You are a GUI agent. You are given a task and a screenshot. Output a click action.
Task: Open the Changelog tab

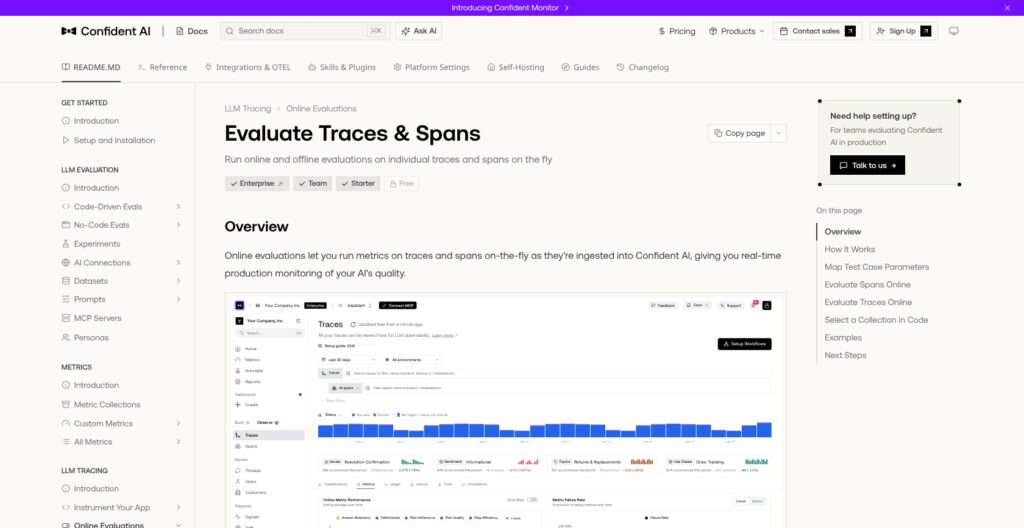point(643,67)
